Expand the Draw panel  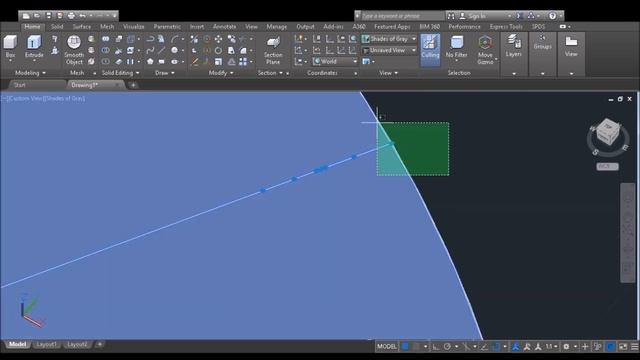[x=165, y=73]
